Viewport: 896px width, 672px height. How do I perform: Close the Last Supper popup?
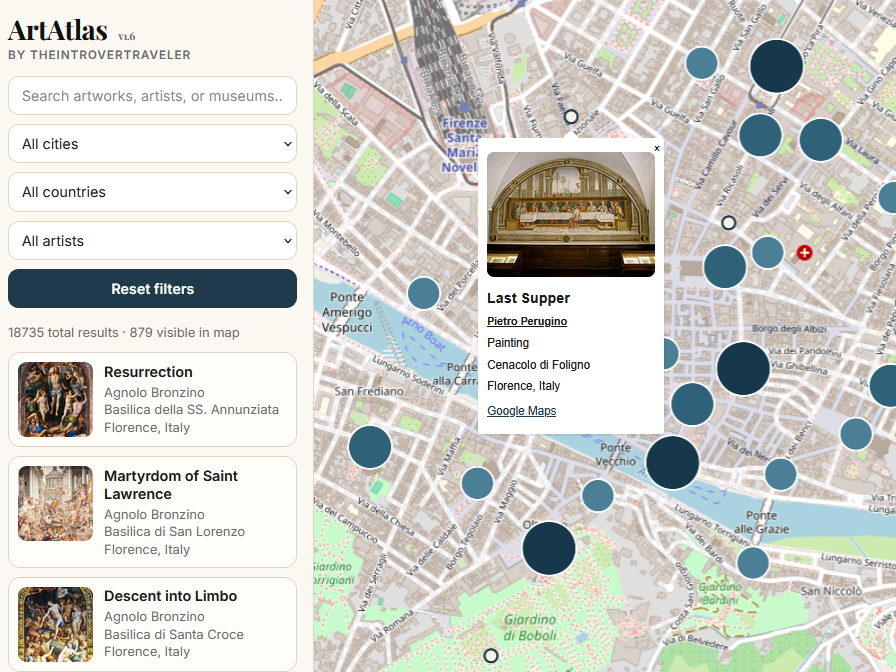point(657,147)
